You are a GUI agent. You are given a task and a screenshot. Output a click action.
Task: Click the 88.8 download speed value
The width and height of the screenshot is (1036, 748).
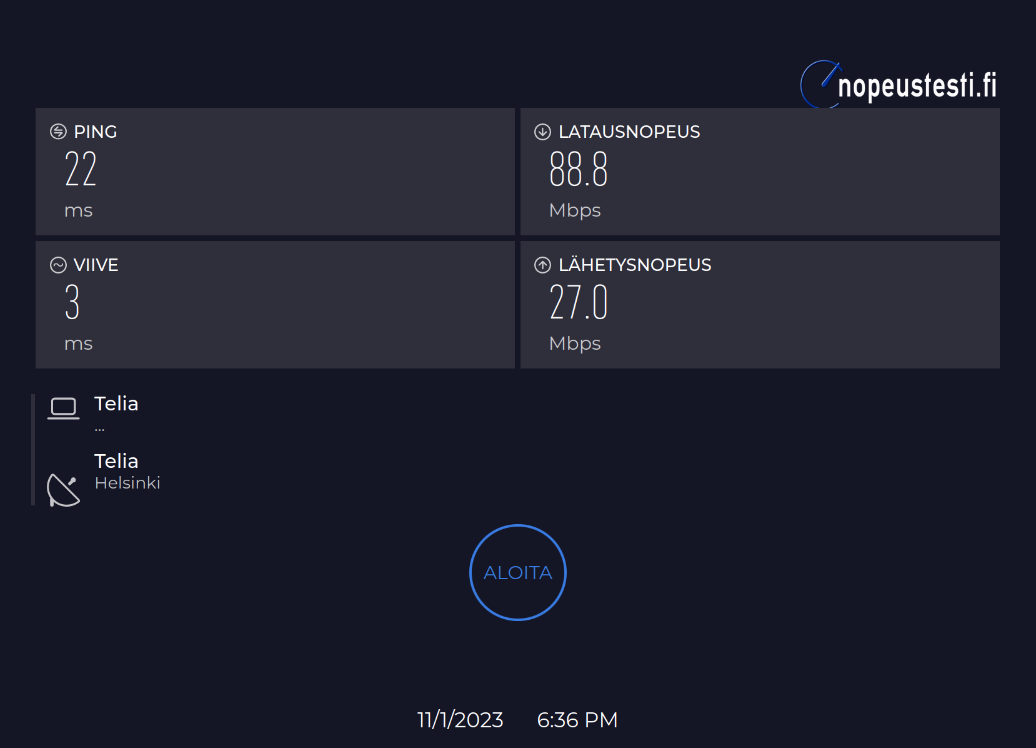(578, 169)
